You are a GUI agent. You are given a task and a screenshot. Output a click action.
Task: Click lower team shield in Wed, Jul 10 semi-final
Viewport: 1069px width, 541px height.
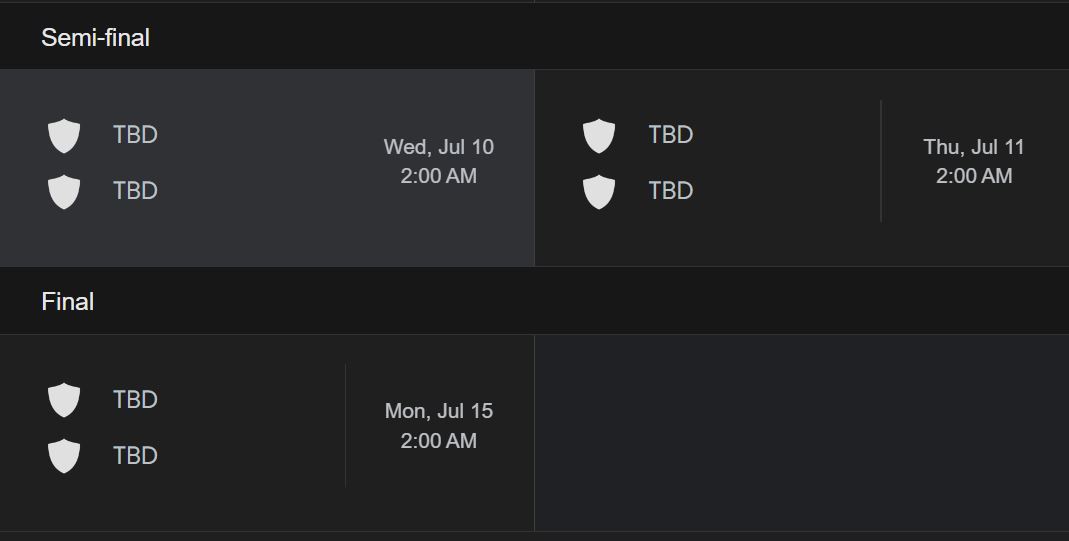pyautogui.click(x=64, y=191)
